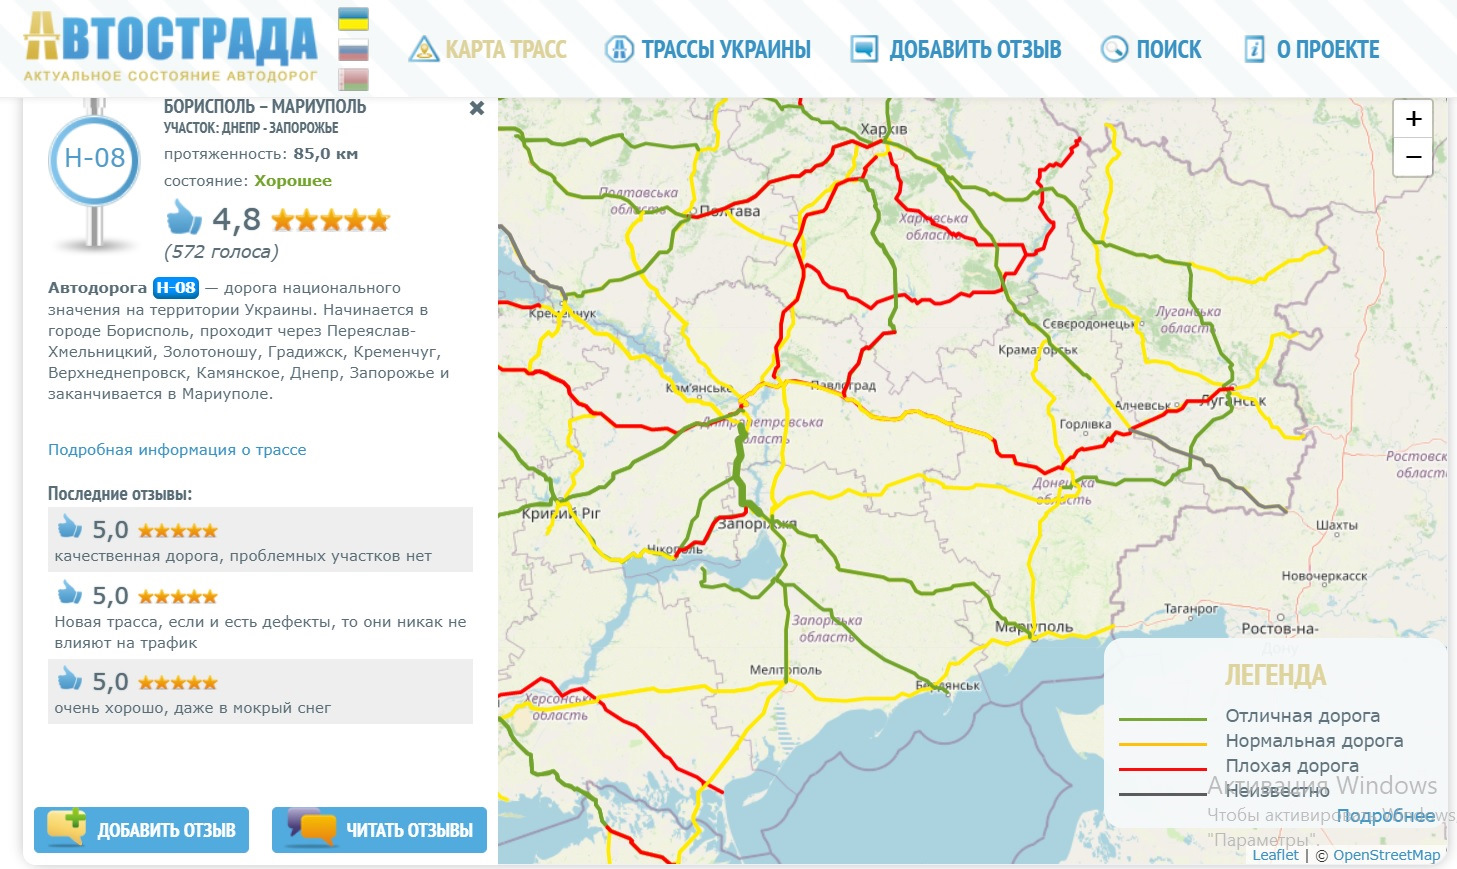Click the yellow Нормальная дорога legend line

point(1162,744)
